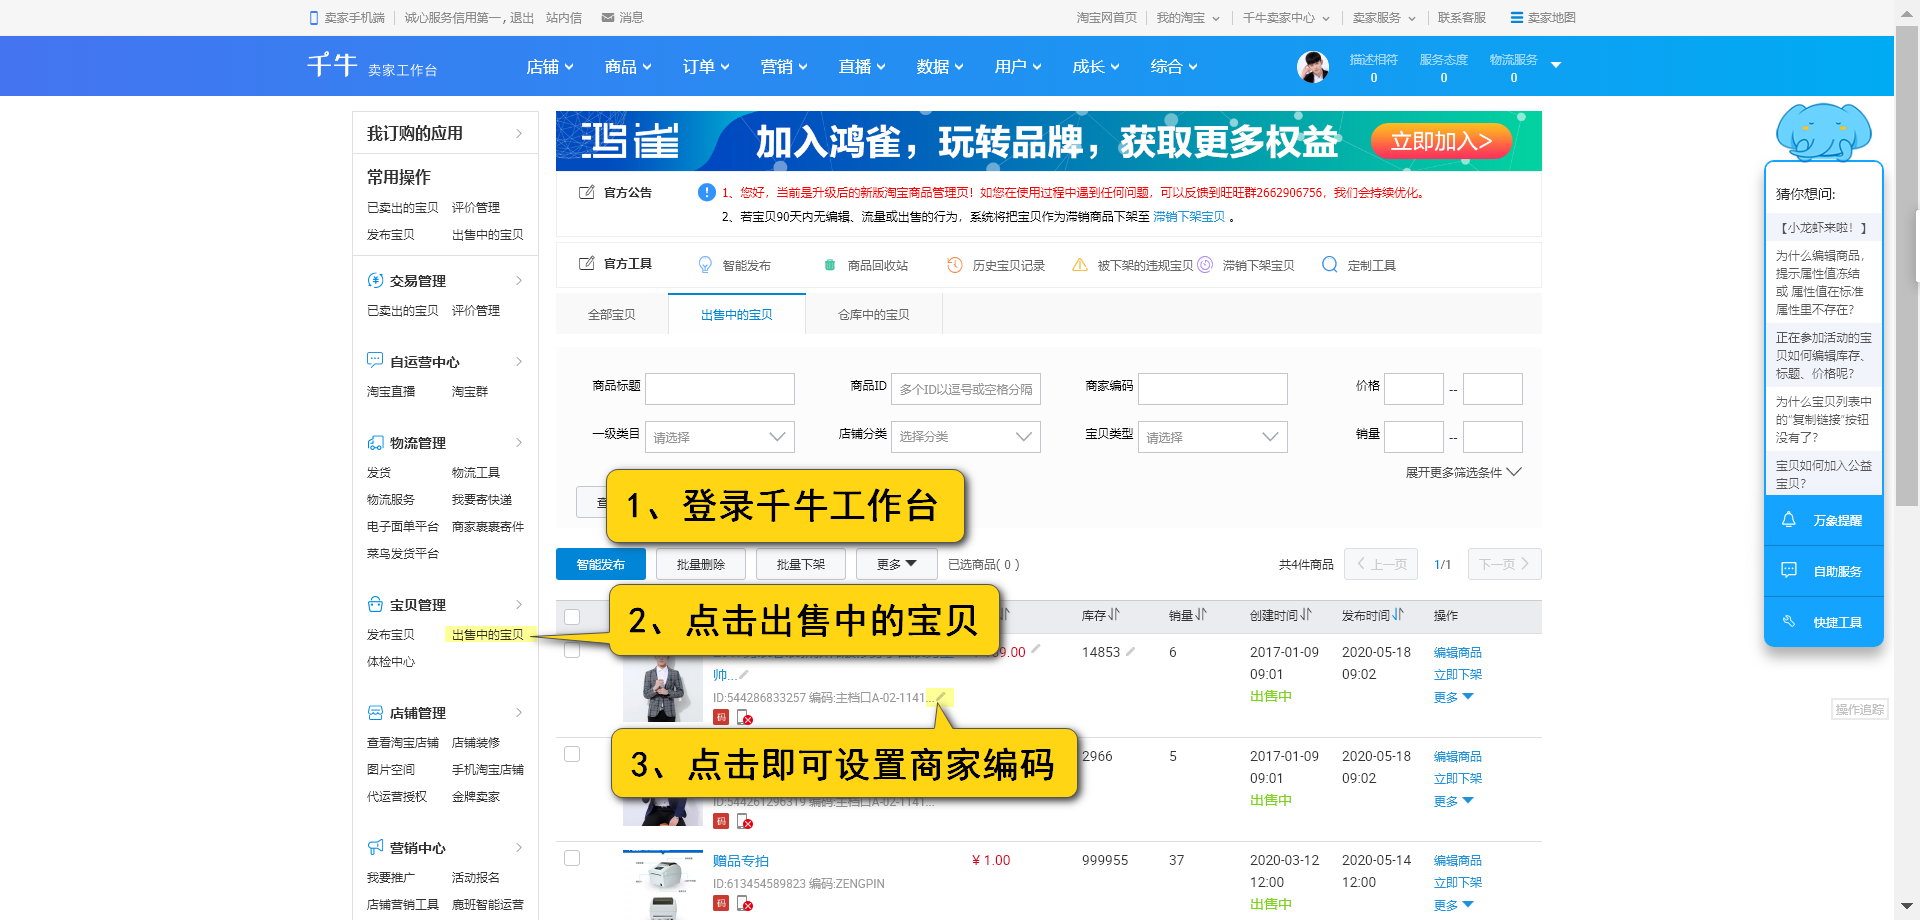Select the 出售中的宝贝 tab
1920x920 pixels.
pyautogui.click(x=737, y=314)
